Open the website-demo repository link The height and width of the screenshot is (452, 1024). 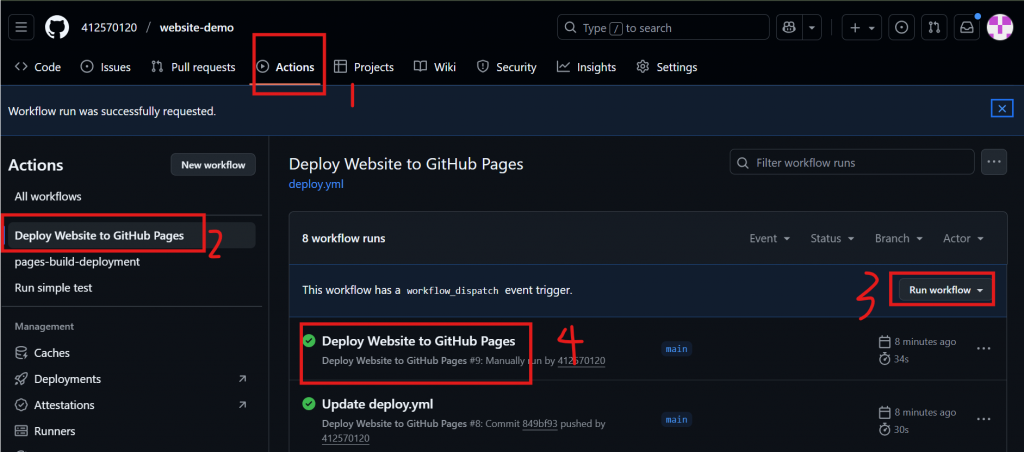(x=197, y=27)
